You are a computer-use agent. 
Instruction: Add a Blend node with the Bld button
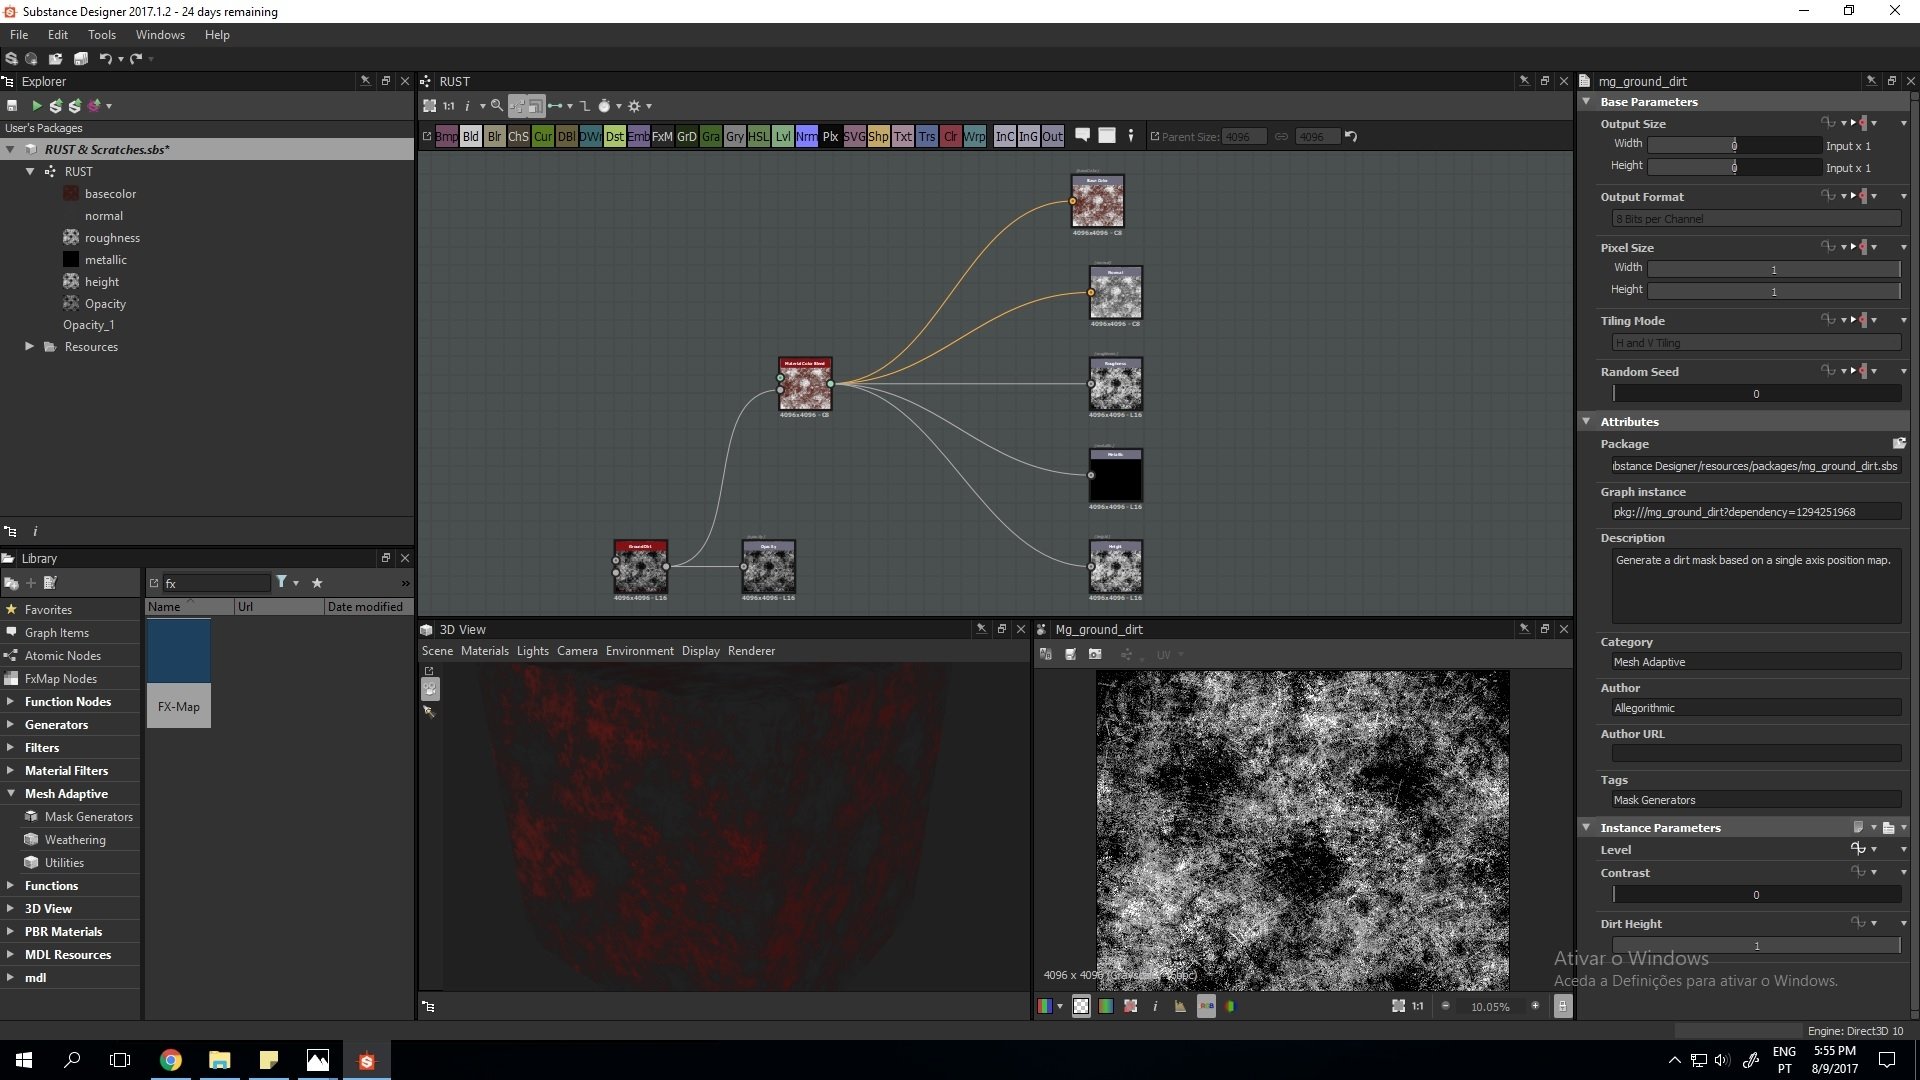471,137
